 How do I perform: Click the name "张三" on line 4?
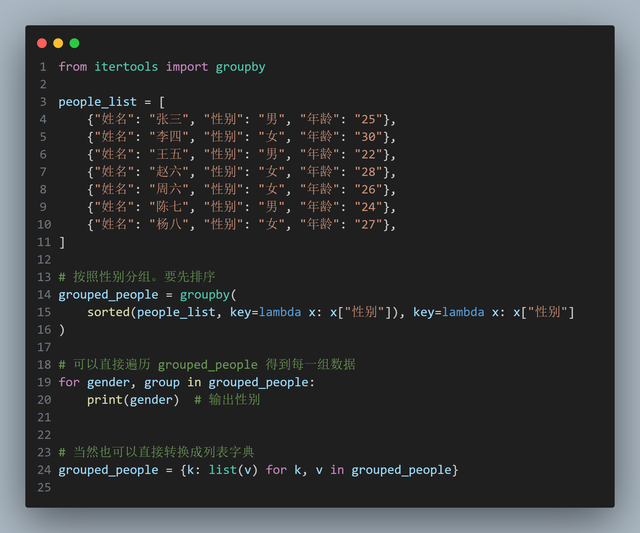point(169,119)
